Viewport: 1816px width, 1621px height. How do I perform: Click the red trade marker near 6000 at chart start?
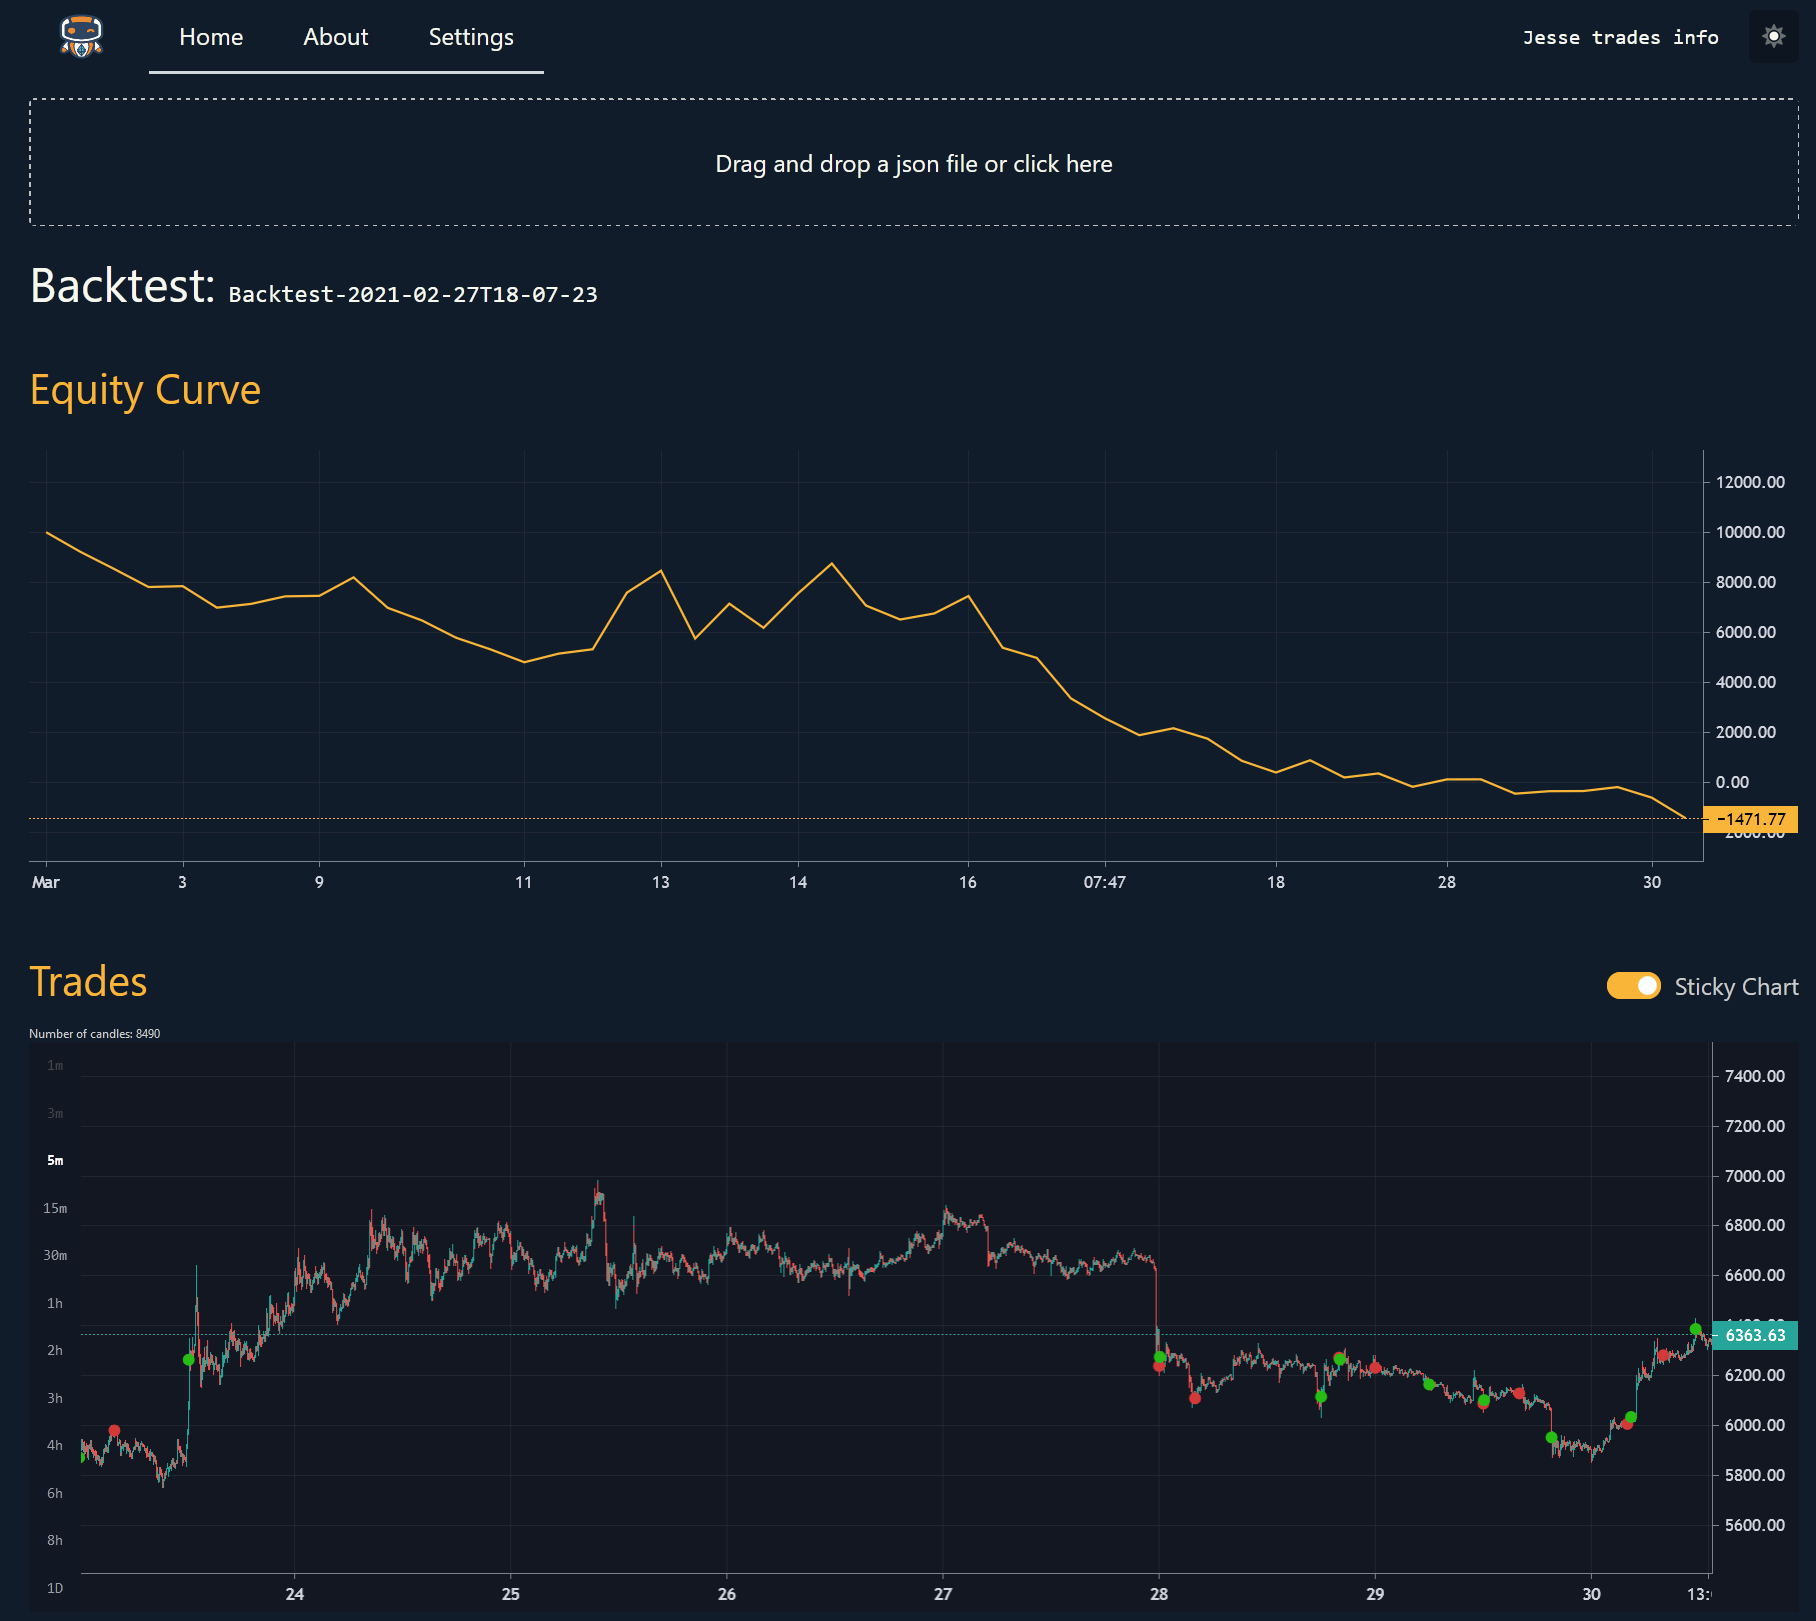click(114, 1431)
